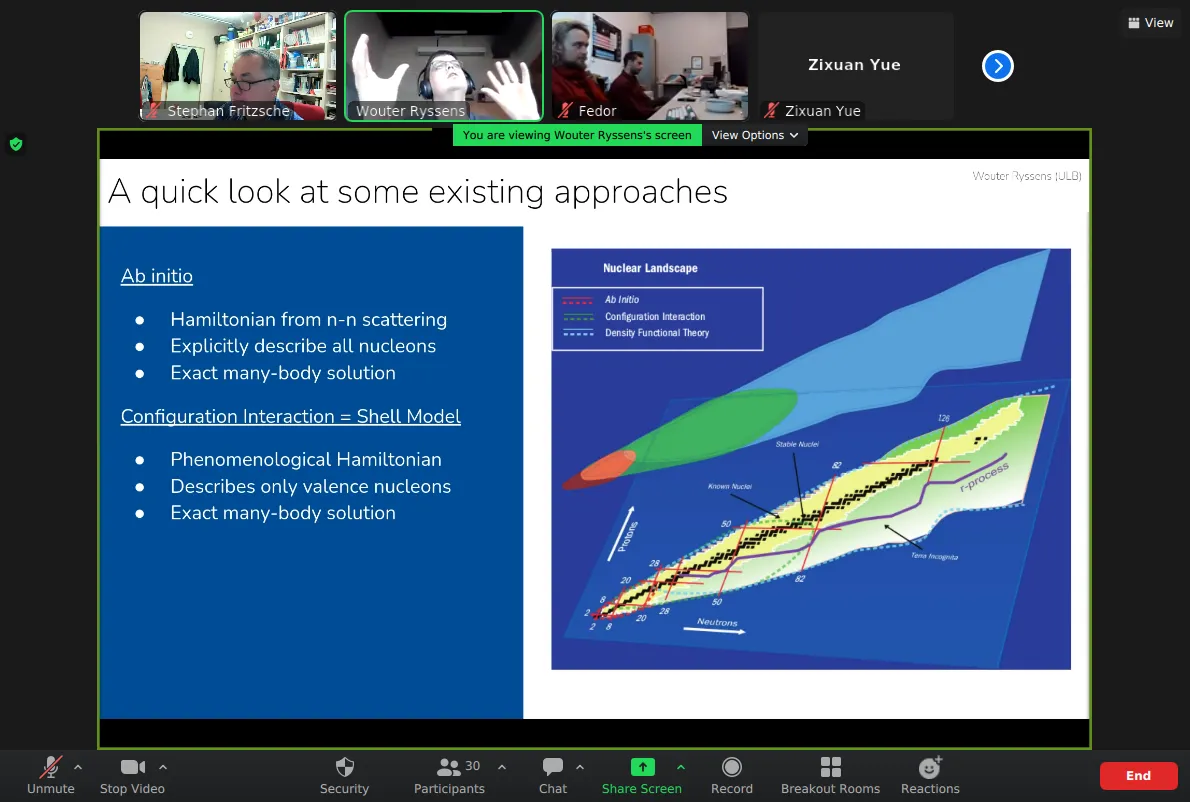Open the View layout menu

pos(1151,23)
